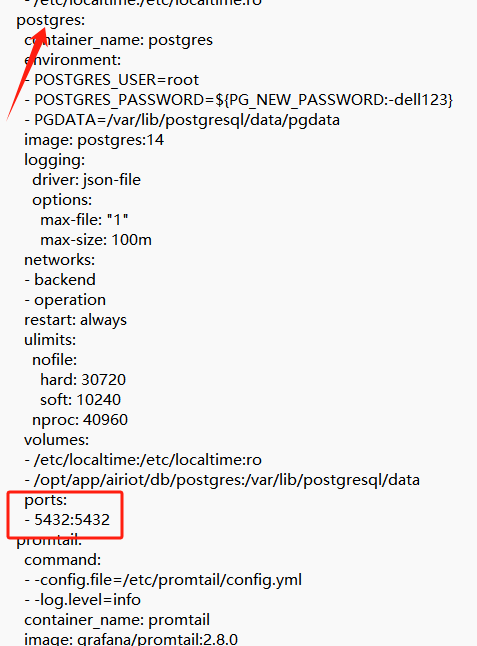Click the networks: key
Image resolution: width=477 pixels, height=646 pixels.
[59, 260]
